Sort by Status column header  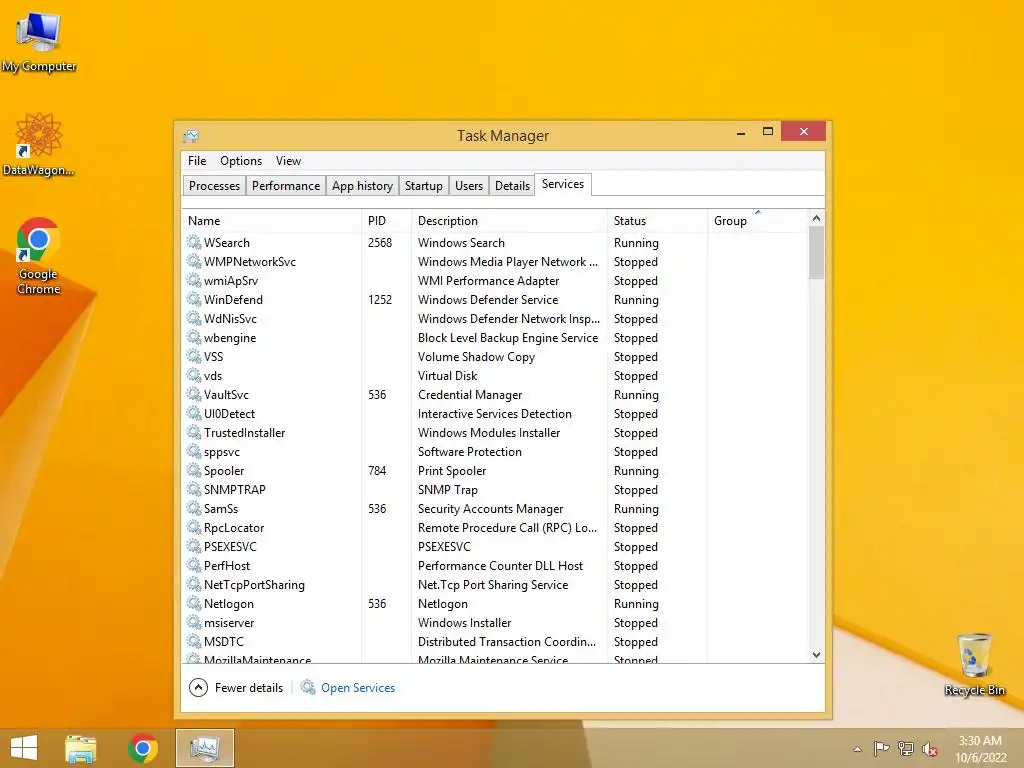(x=657, y=221)
